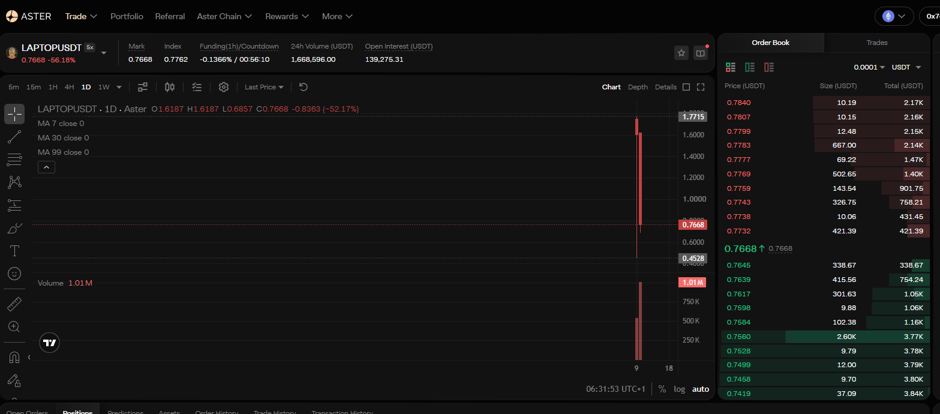Screen dimensions: 940x414
Task: Click the candlestick chart type icon
Action: [170, 87]
